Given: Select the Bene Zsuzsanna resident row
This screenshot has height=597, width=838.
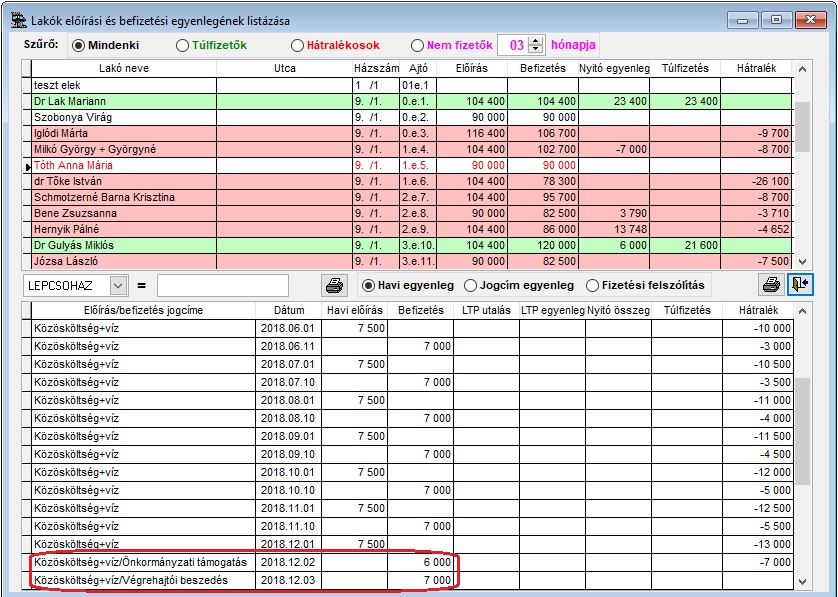Looking at the screenshot, I should point(75,213).
